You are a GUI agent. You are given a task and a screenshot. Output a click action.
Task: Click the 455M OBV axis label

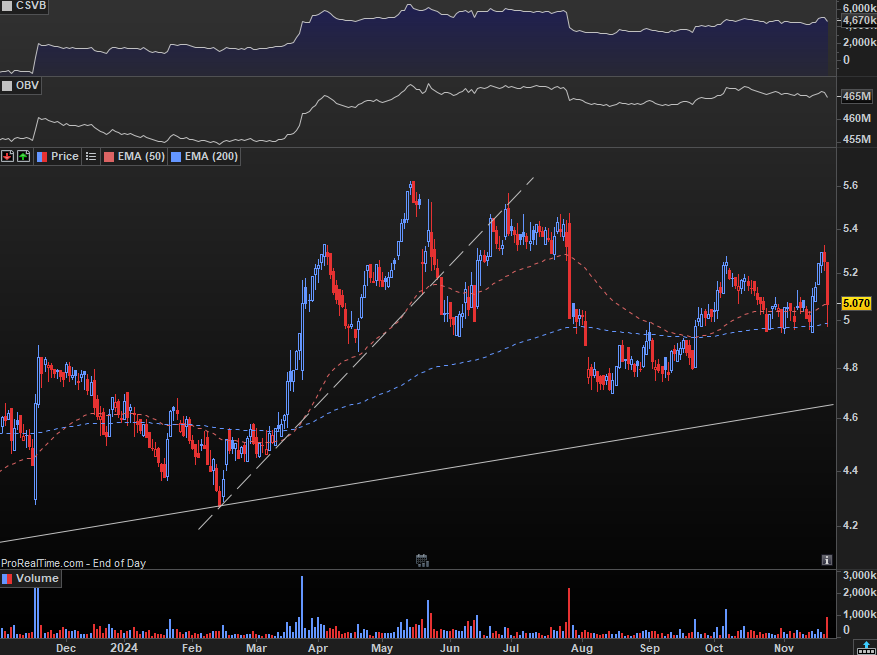pos(856,139)
